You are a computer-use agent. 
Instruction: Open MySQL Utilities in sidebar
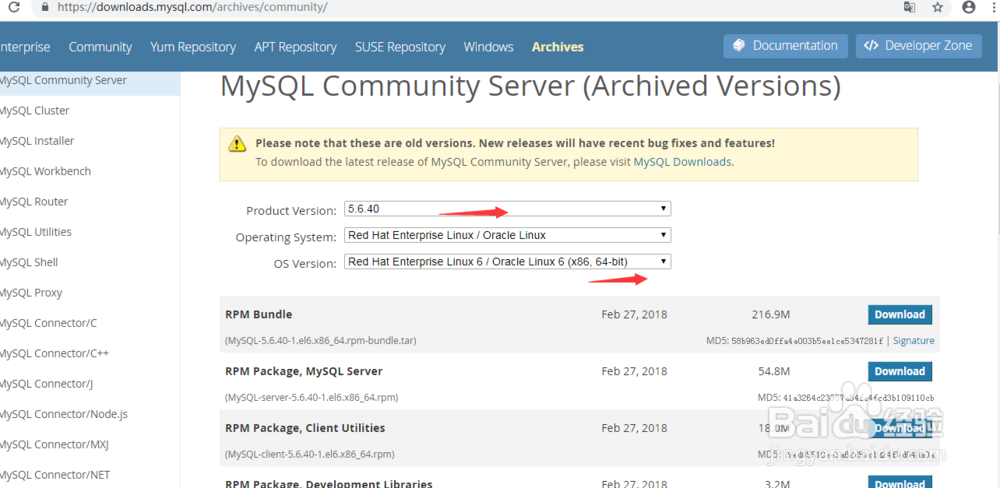[36, 232]
